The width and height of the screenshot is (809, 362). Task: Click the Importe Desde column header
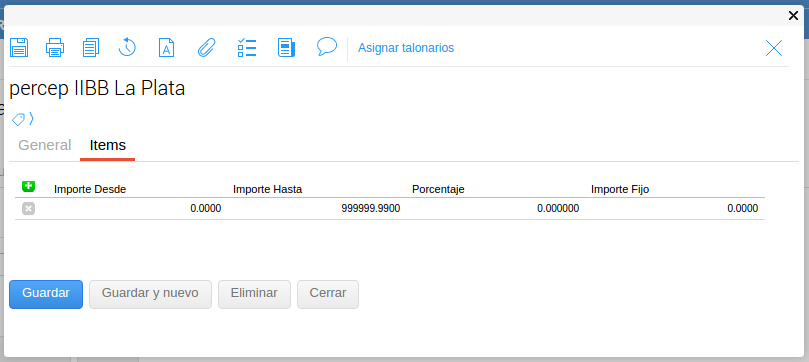90,189
